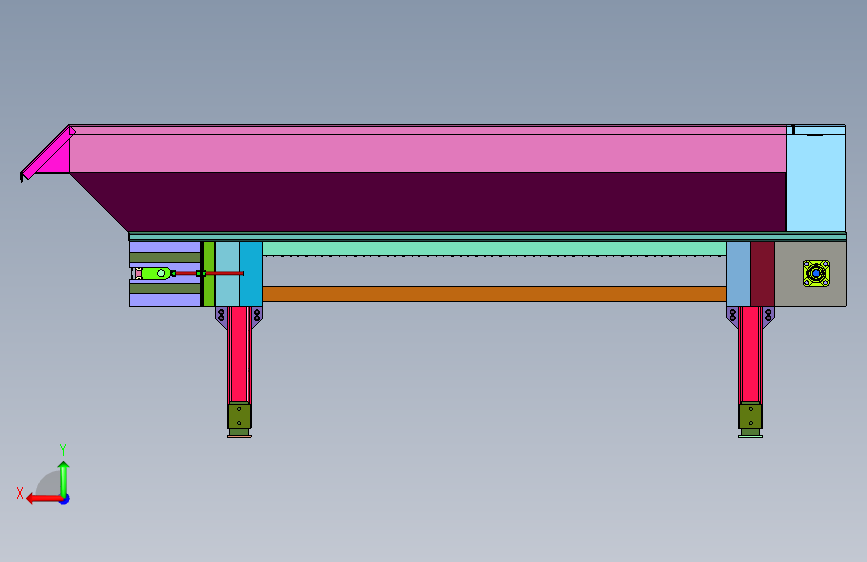The height and width of the screenshot is (562, 867).
Task: Select the thin teal base plate under the trough
Action: [x=487, y=237]
